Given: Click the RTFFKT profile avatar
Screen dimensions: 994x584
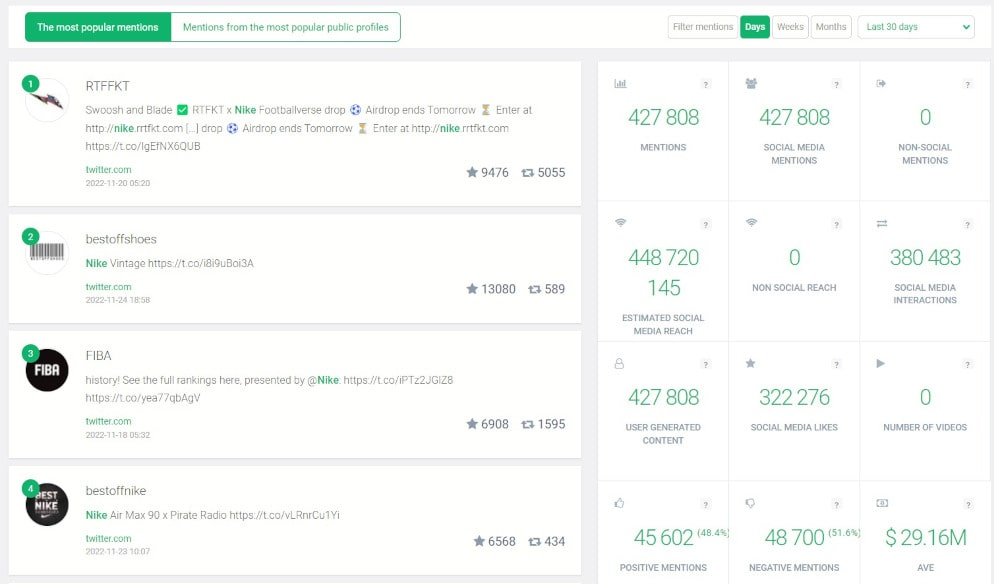Looking at the screenshot, I should point(47,100).
